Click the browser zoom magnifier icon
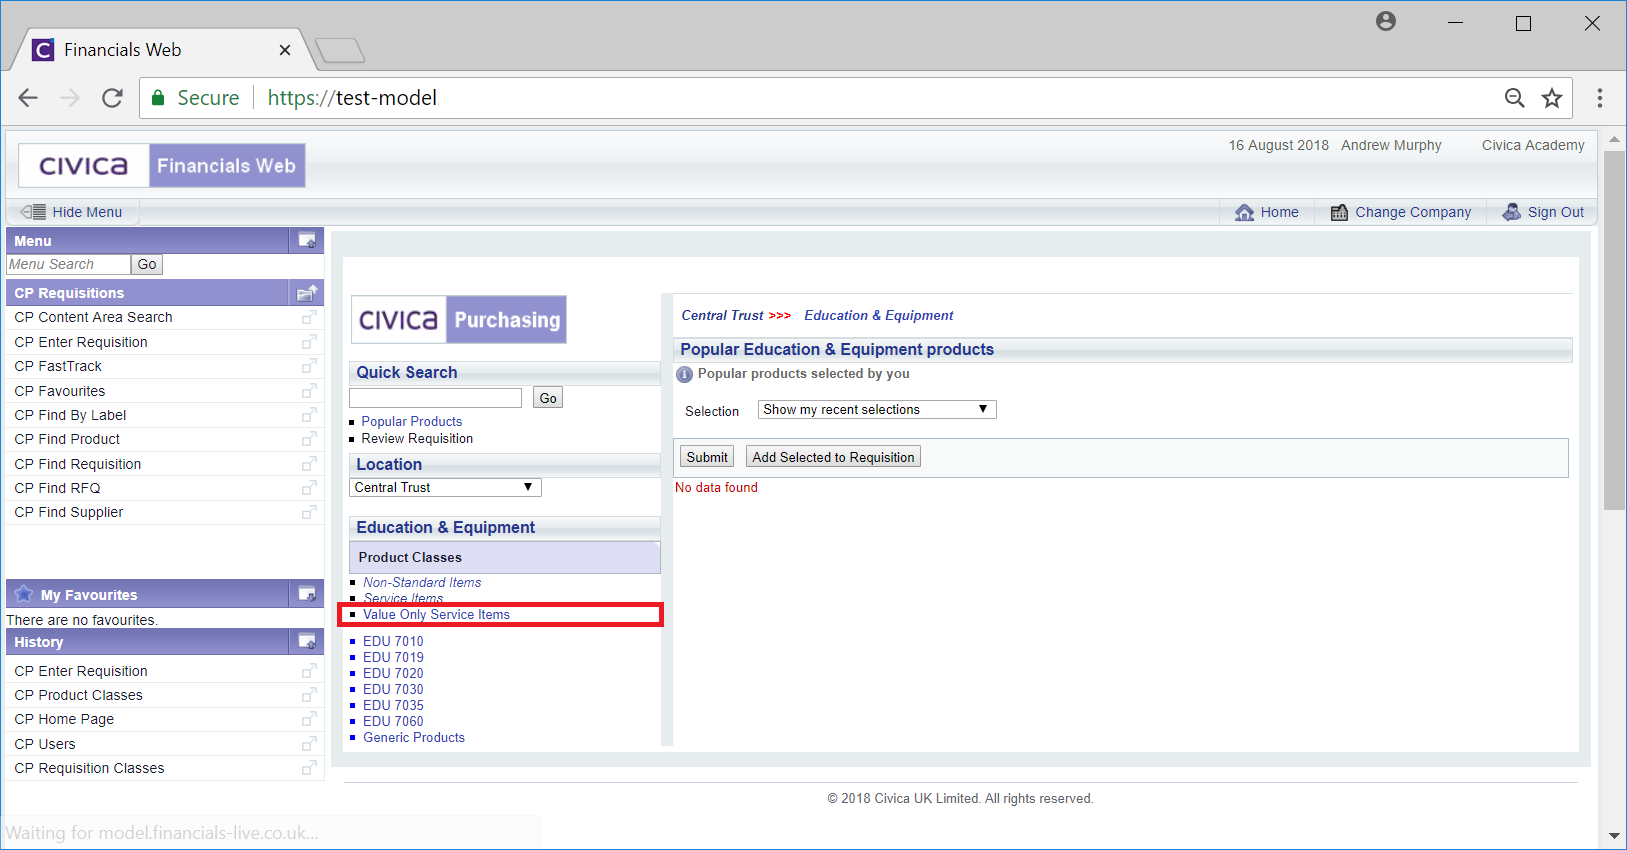 (1515, 98)
